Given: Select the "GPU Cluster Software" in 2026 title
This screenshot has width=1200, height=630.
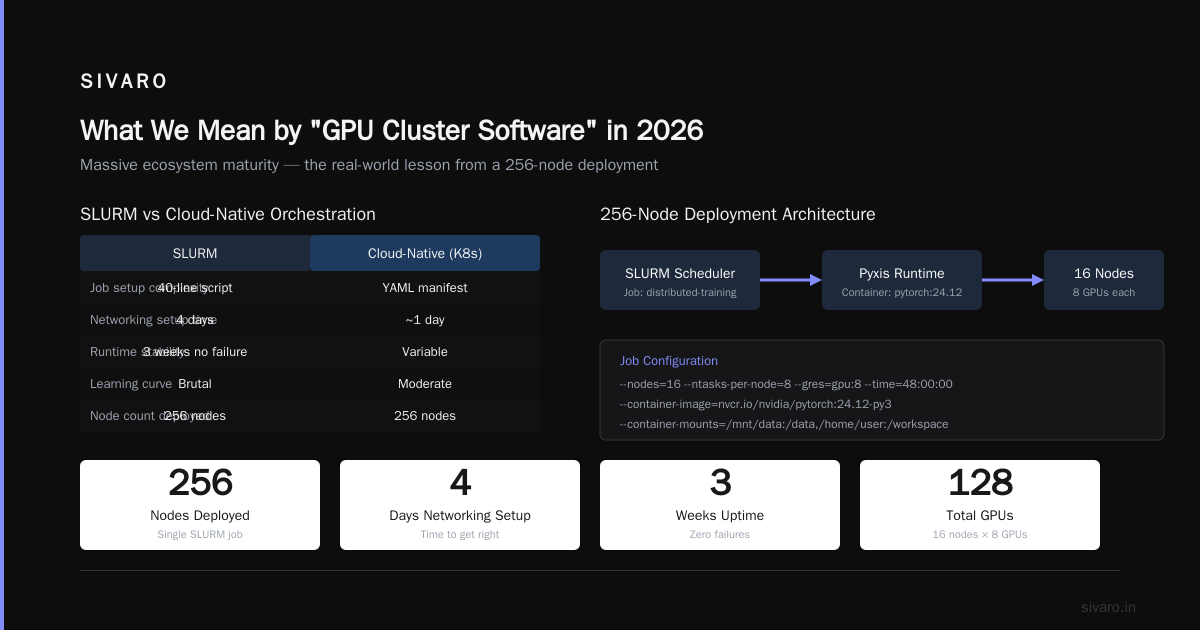Looking at the screenshot, I should click(x=391, y=131).
